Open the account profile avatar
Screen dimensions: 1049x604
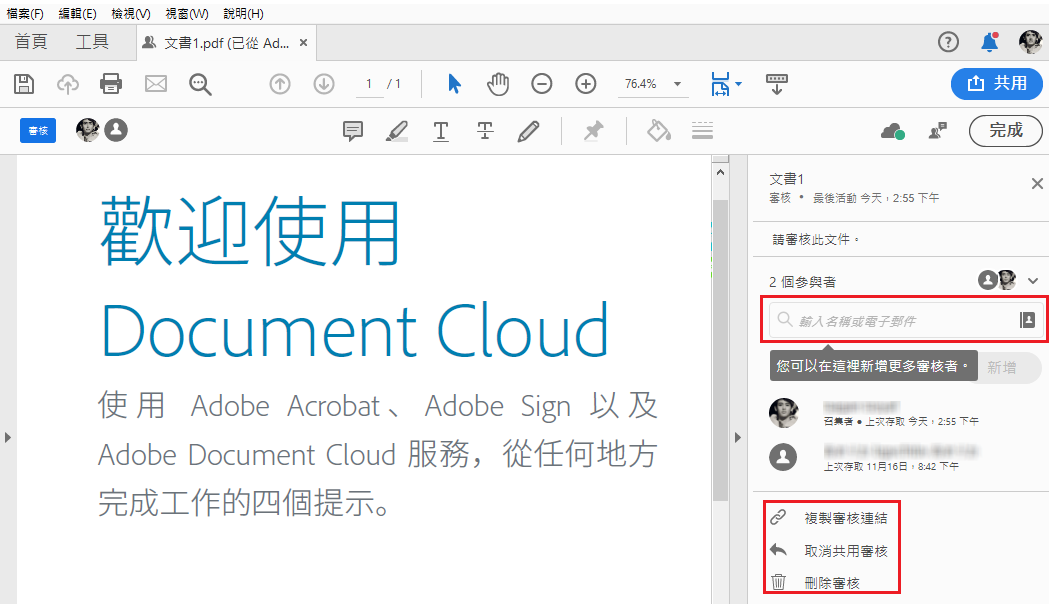1030,42
